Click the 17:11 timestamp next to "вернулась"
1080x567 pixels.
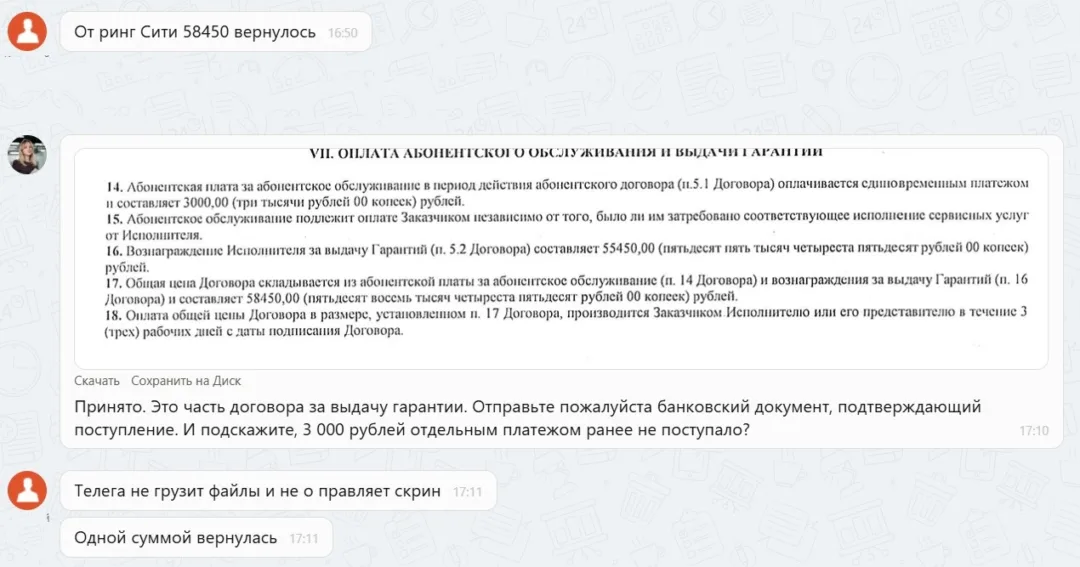click(x=303, y=539)
